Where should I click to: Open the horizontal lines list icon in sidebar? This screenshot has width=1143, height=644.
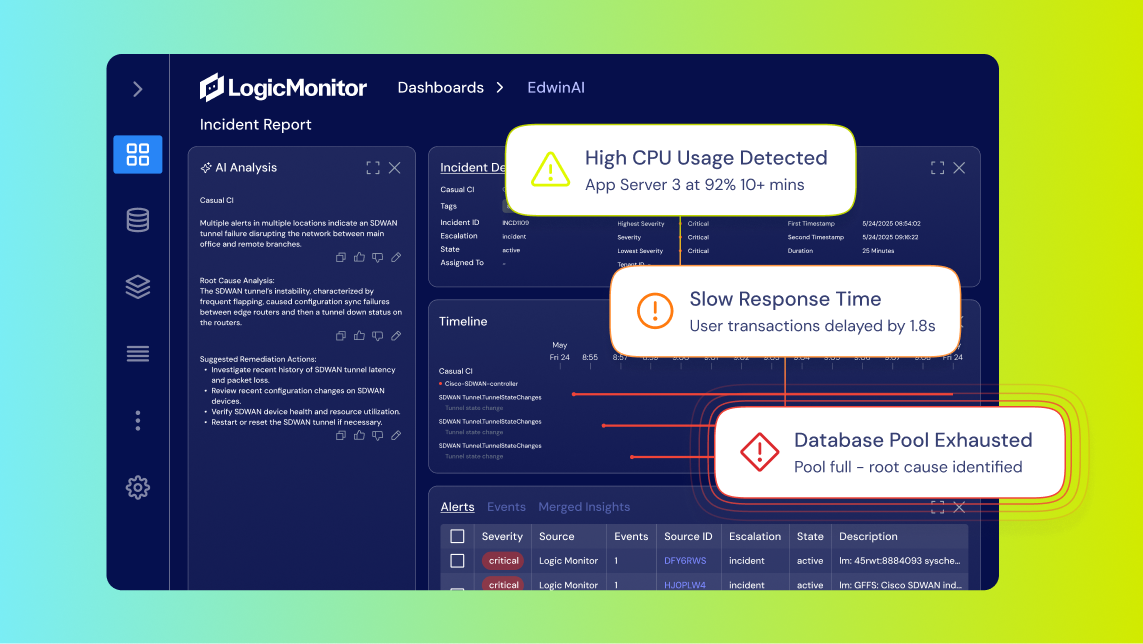138,354
